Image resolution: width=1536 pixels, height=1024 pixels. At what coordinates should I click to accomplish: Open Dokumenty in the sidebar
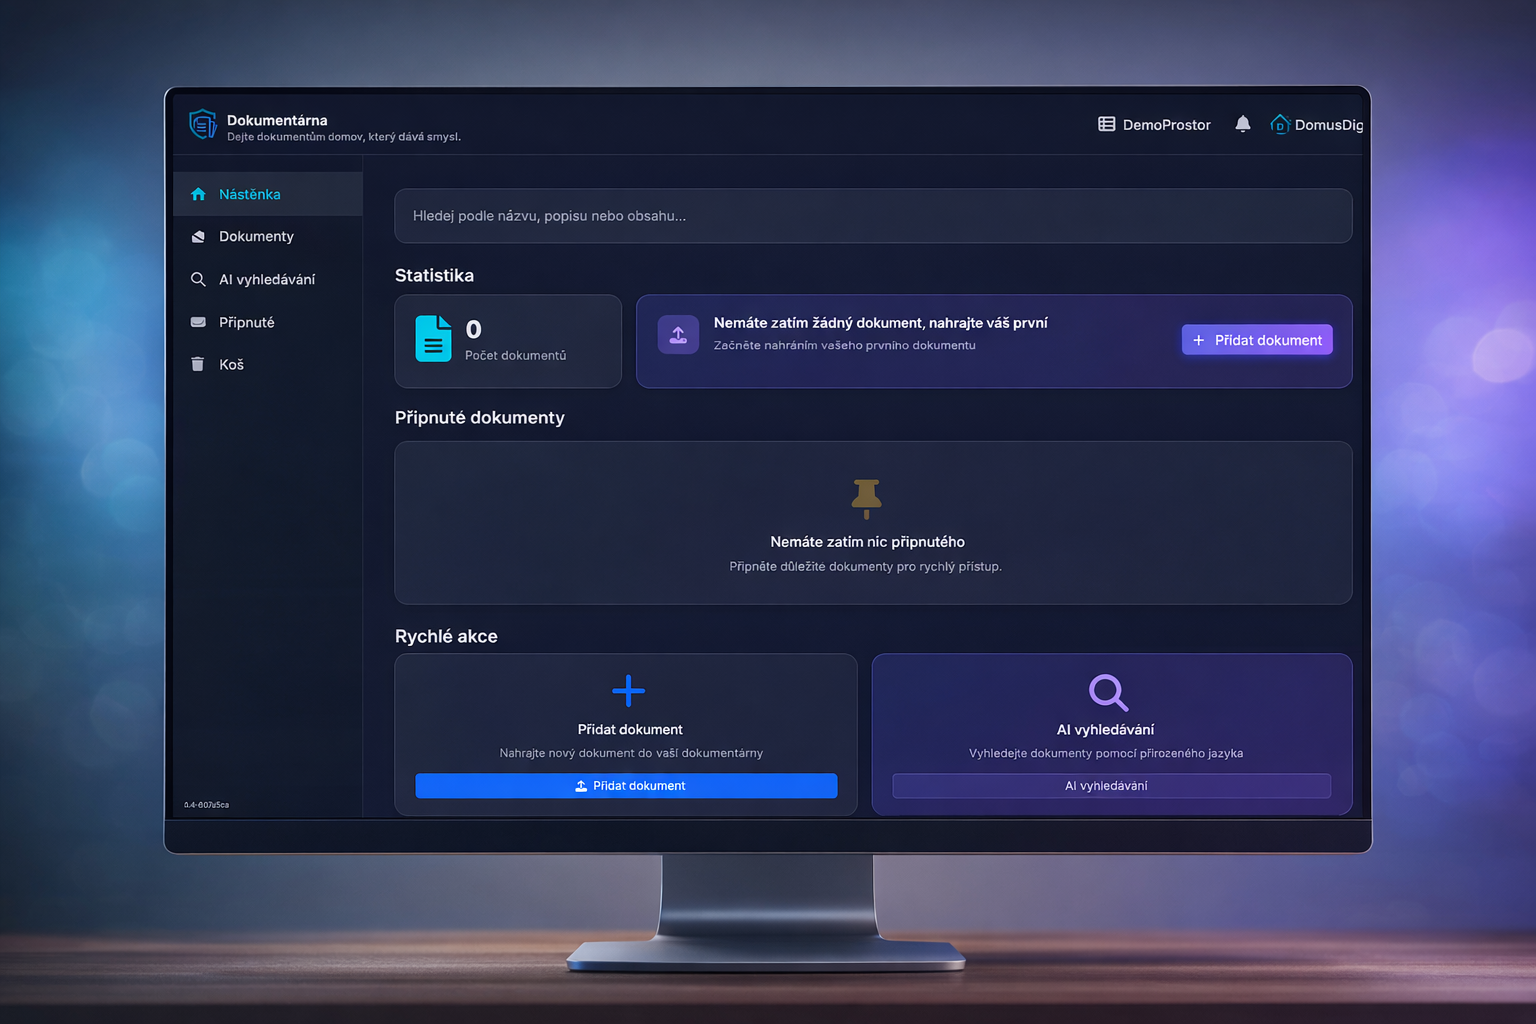tap(256, 237)
